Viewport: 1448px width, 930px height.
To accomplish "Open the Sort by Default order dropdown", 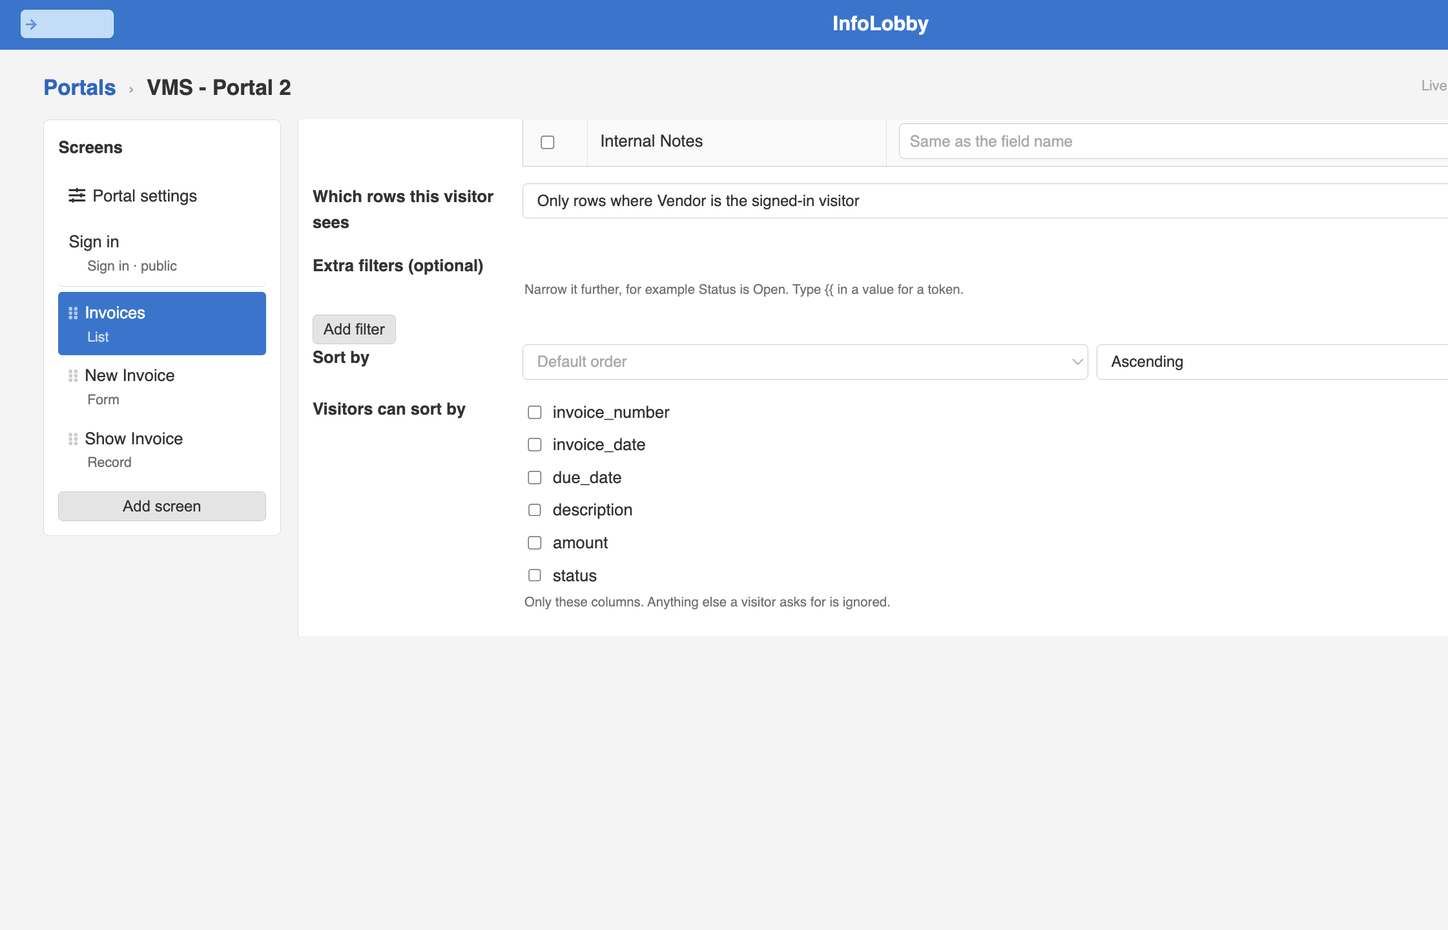I will (805, 362).
